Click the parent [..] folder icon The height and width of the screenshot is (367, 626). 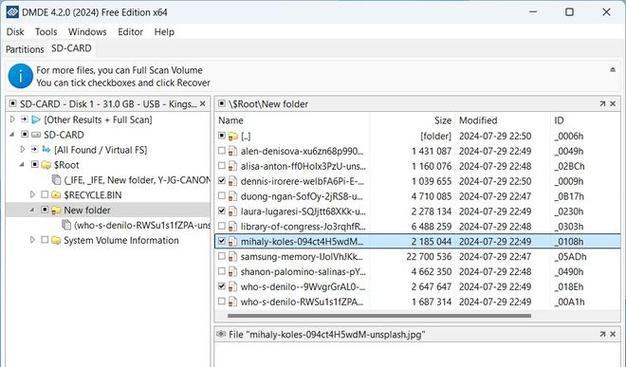[233, 136]
